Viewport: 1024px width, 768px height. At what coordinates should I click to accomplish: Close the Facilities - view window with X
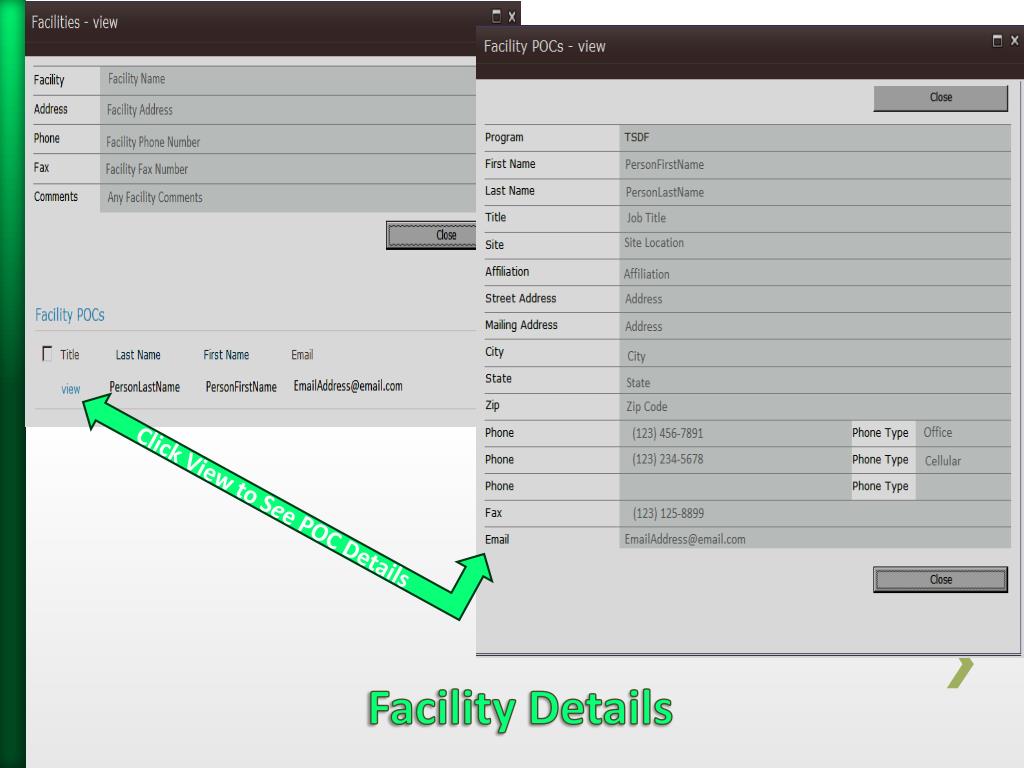(x=512, y=17)
